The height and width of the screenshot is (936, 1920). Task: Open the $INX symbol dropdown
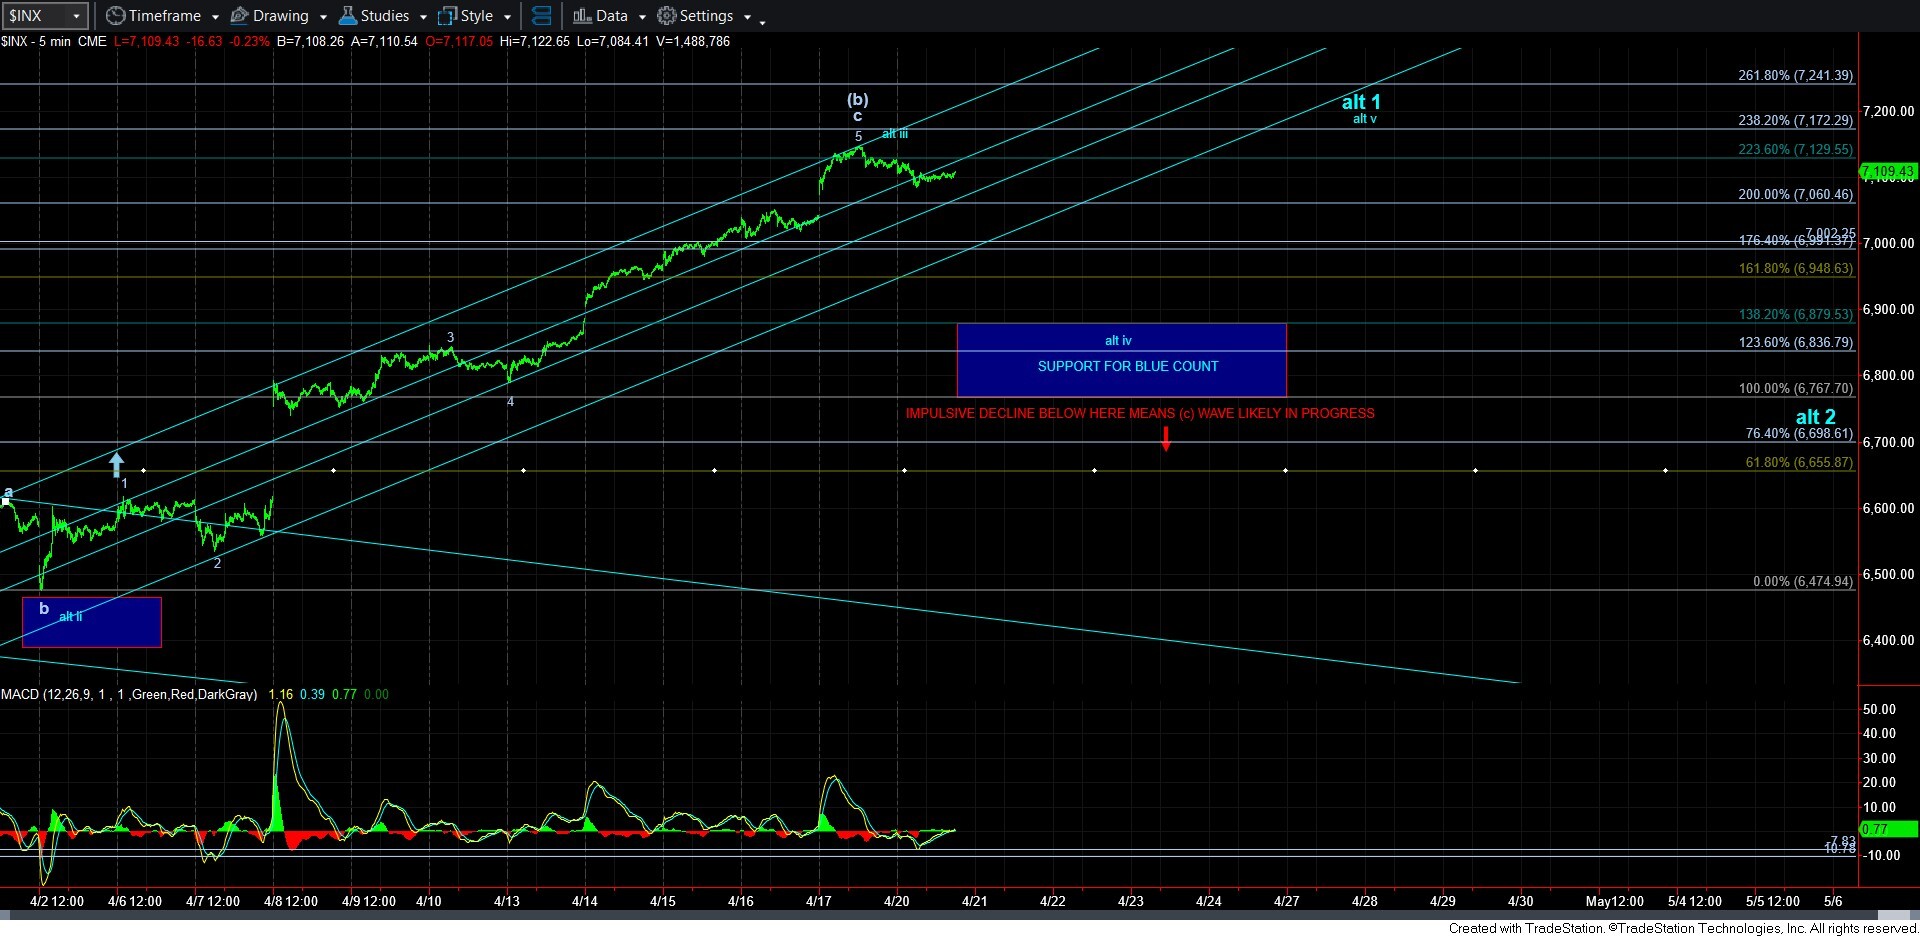(x=75, y=16)
